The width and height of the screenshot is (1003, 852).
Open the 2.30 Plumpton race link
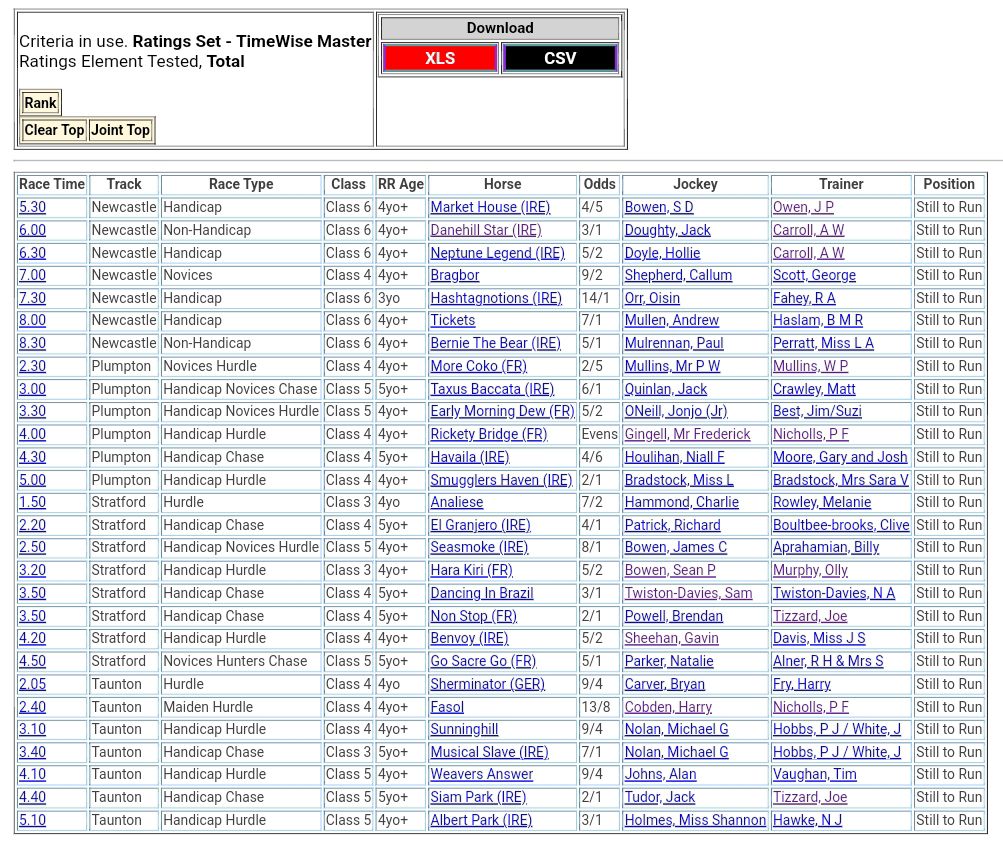click(32, 366)
